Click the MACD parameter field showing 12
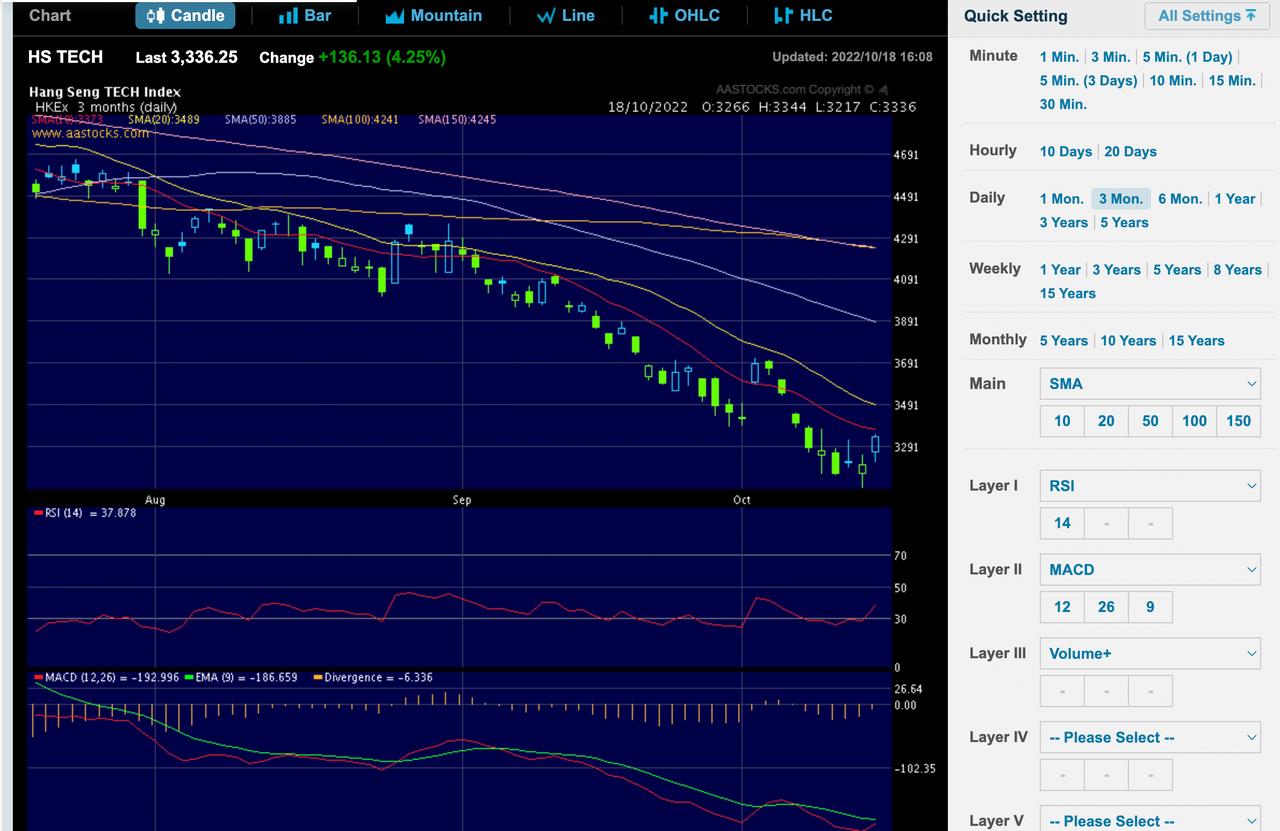The image size is (1280, 831). pos(1062,607)
